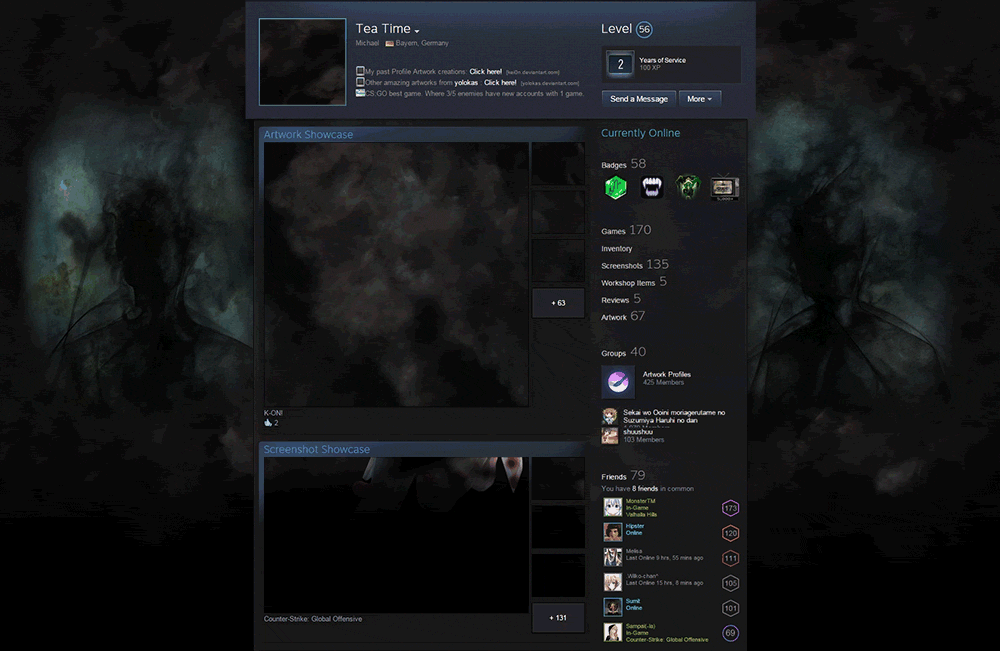
Task: Open the Groups 40 link
Action: coord(623,352)
